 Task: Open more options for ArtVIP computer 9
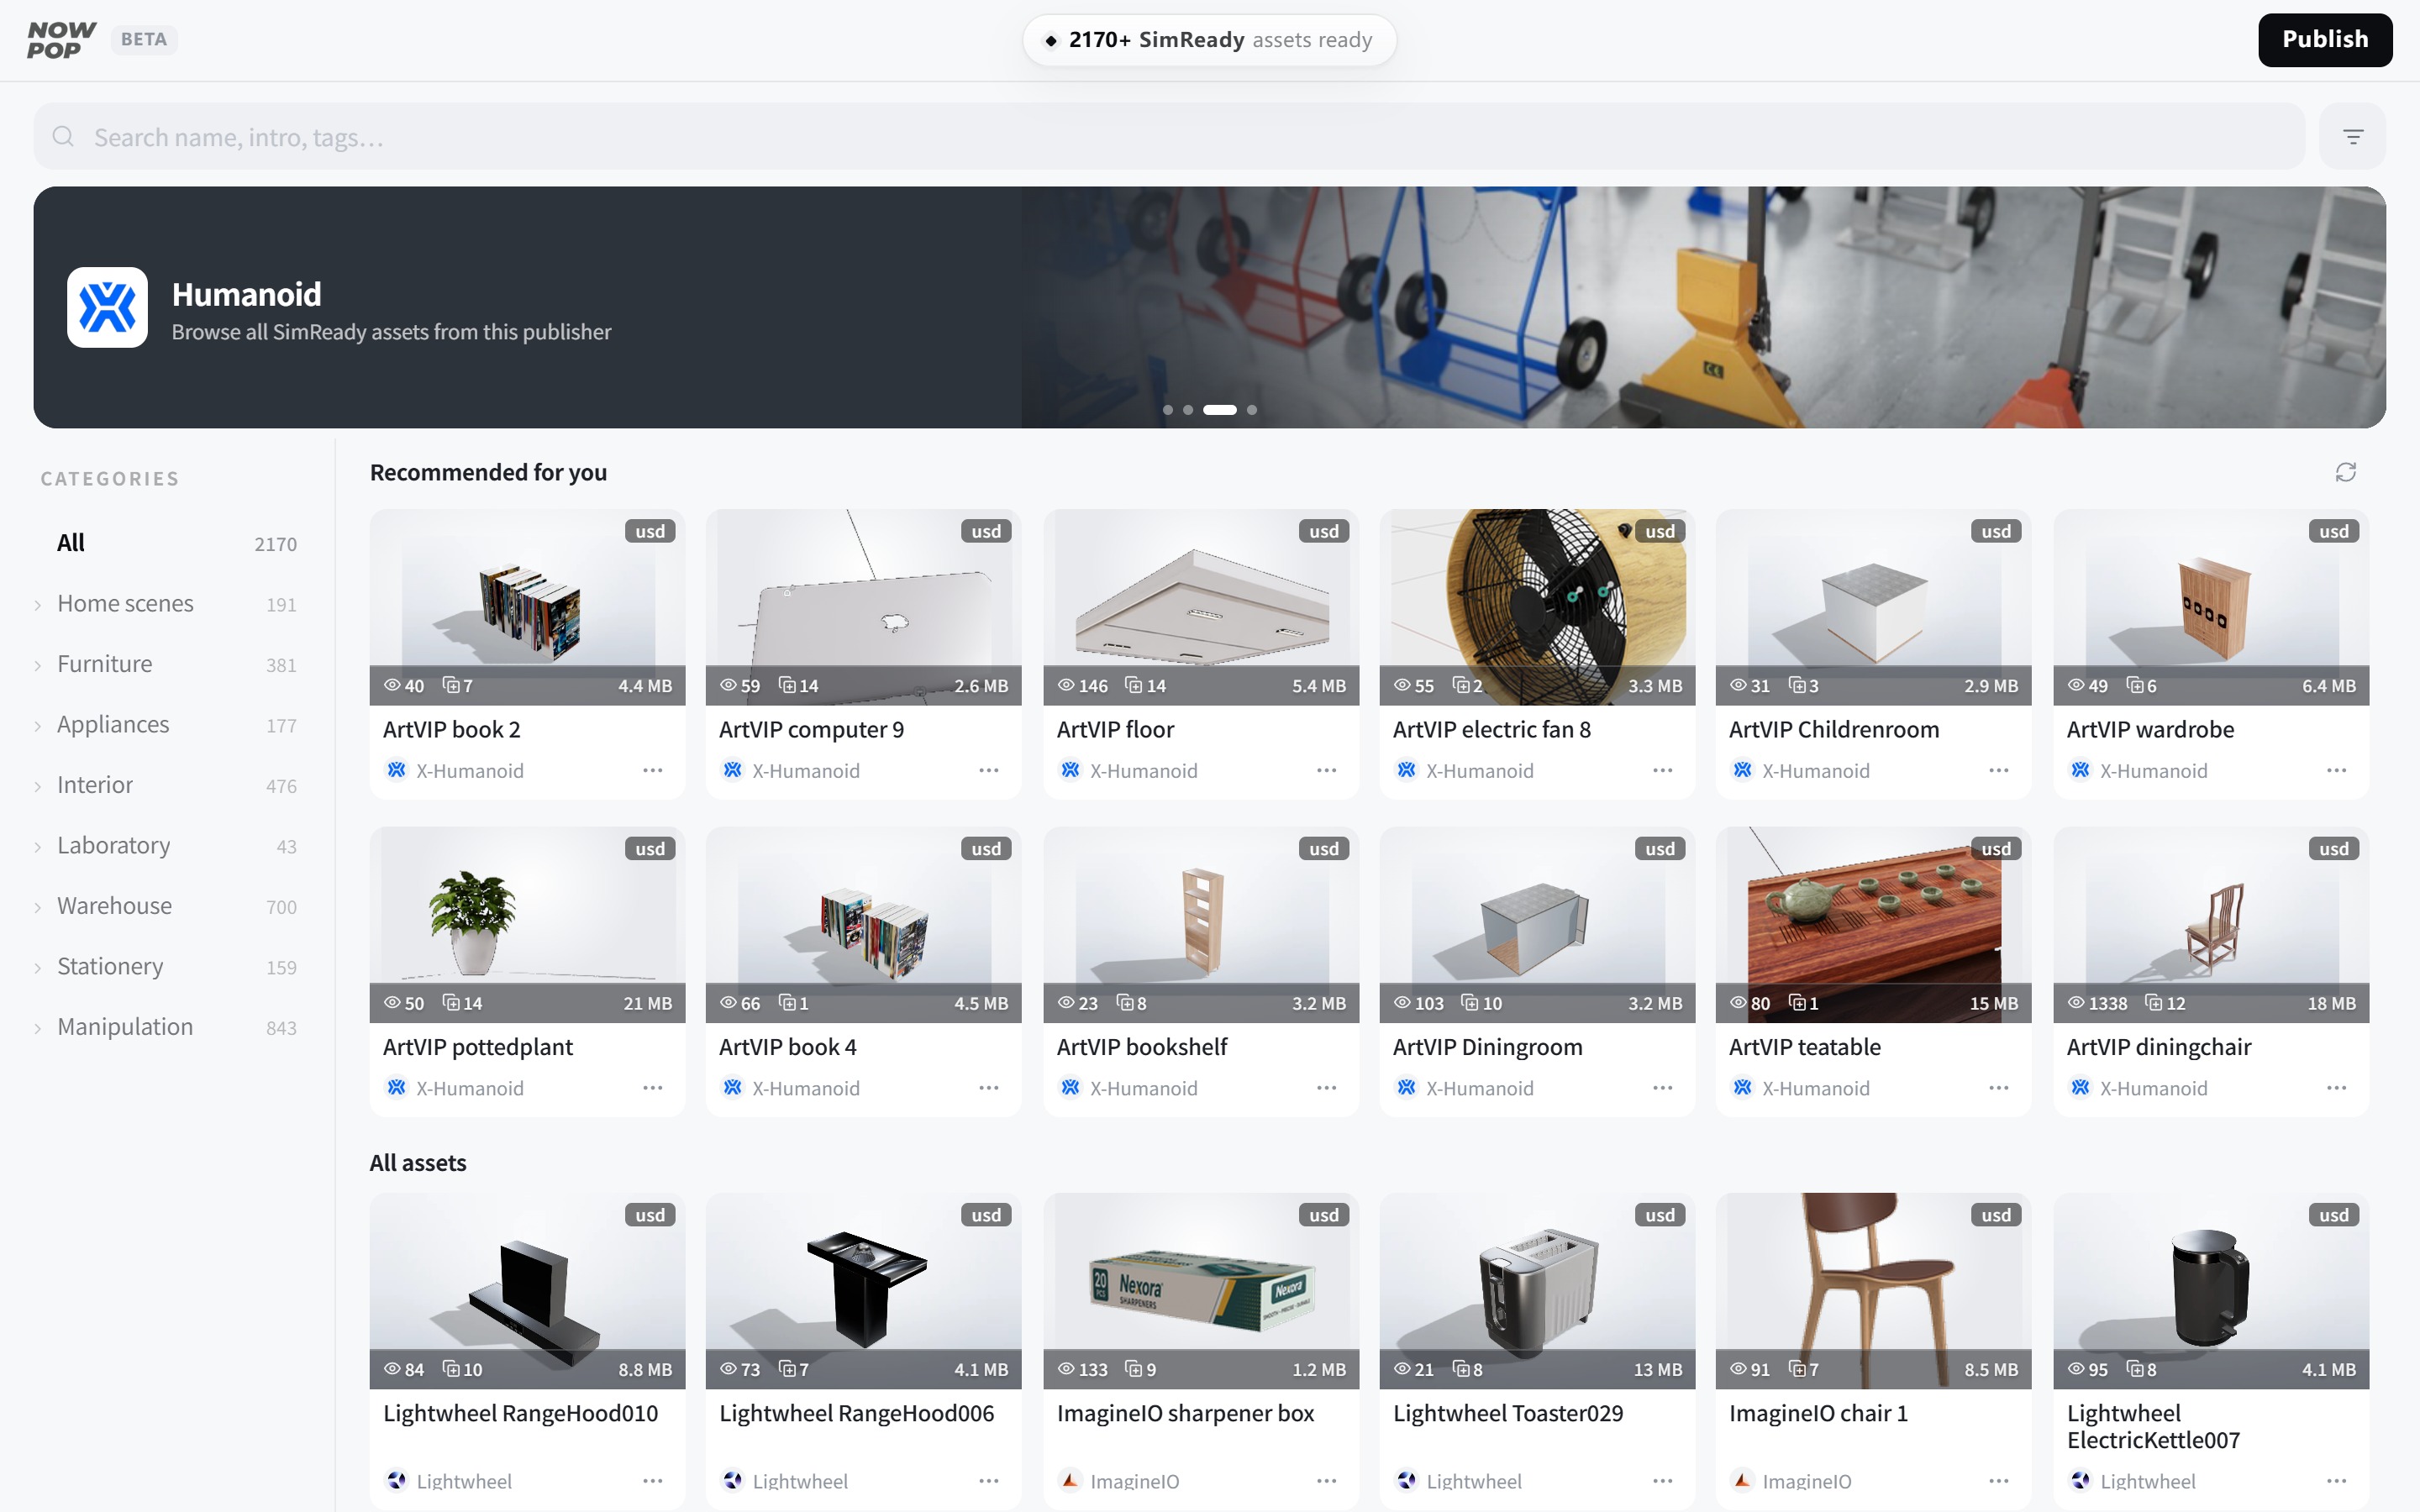(988, 770)
